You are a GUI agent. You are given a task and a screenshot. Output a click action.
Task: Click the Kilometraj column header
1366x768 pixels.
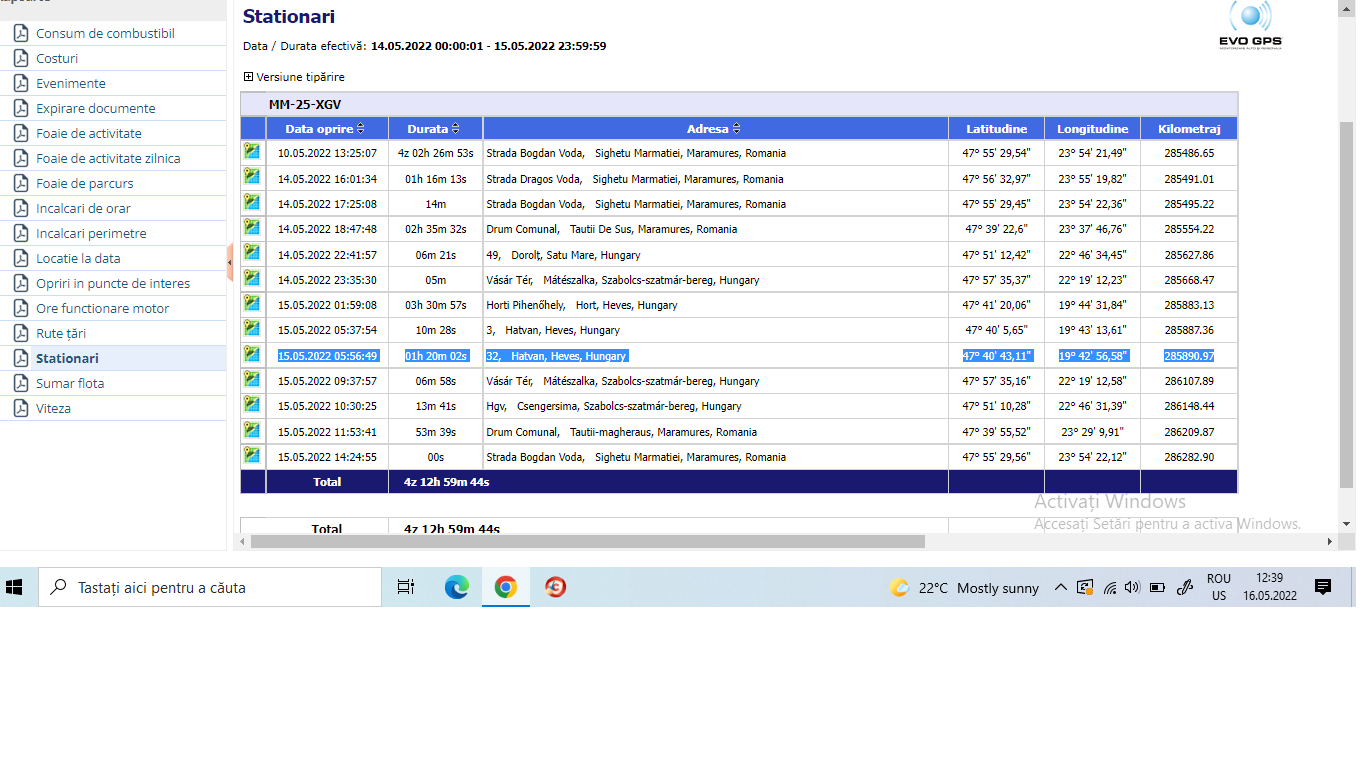pos(1189,128)
